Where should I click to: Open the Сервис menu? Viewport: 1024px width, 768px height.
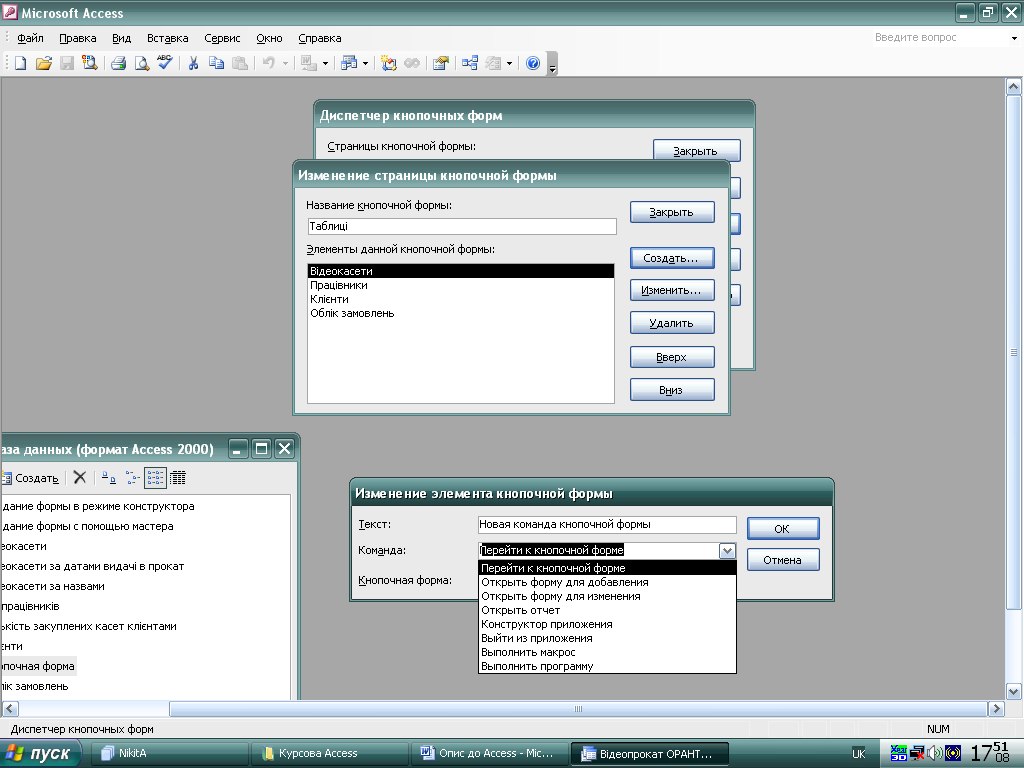tap(222, 38)
